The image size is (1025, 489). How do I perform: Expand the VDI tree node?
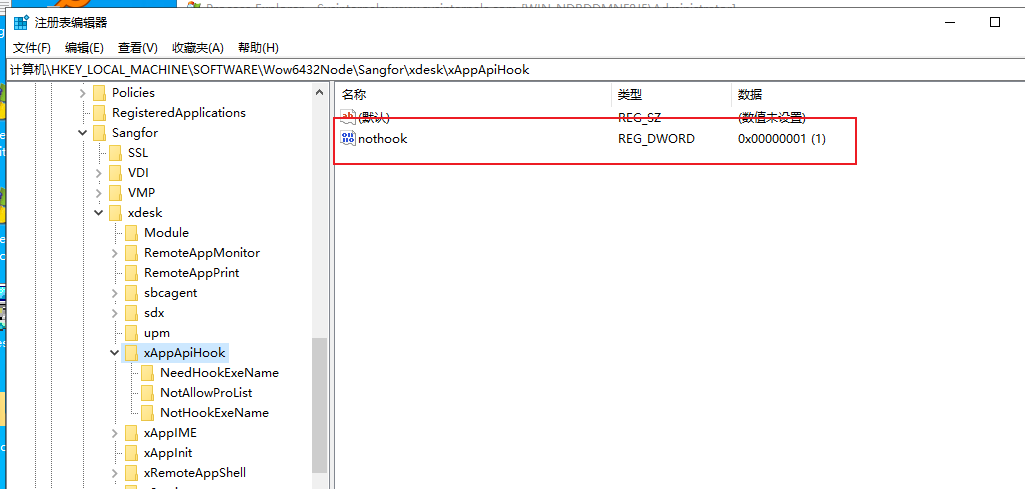[x=98, y=173]
